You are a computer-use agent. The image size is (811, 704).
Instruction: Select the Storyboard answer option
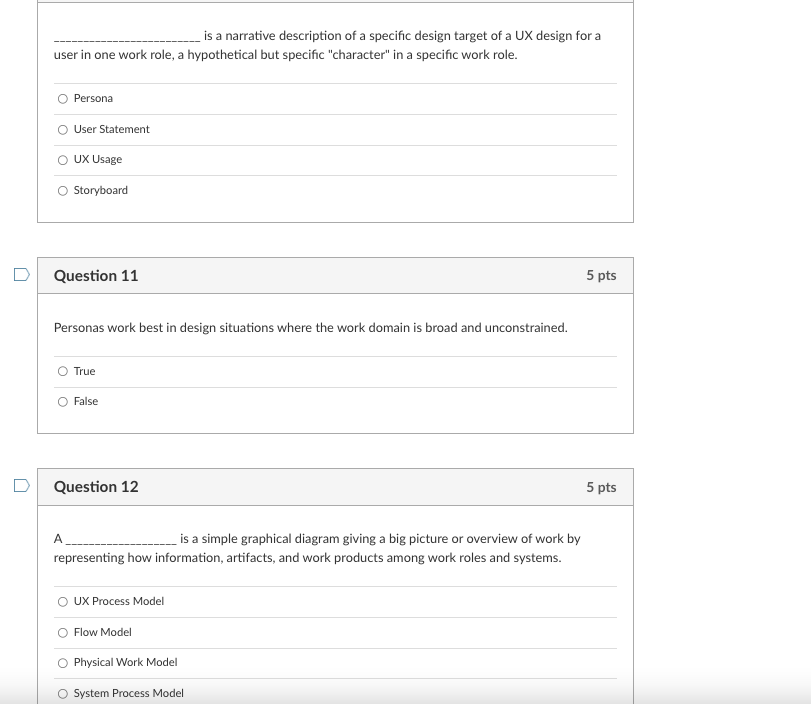62,190
